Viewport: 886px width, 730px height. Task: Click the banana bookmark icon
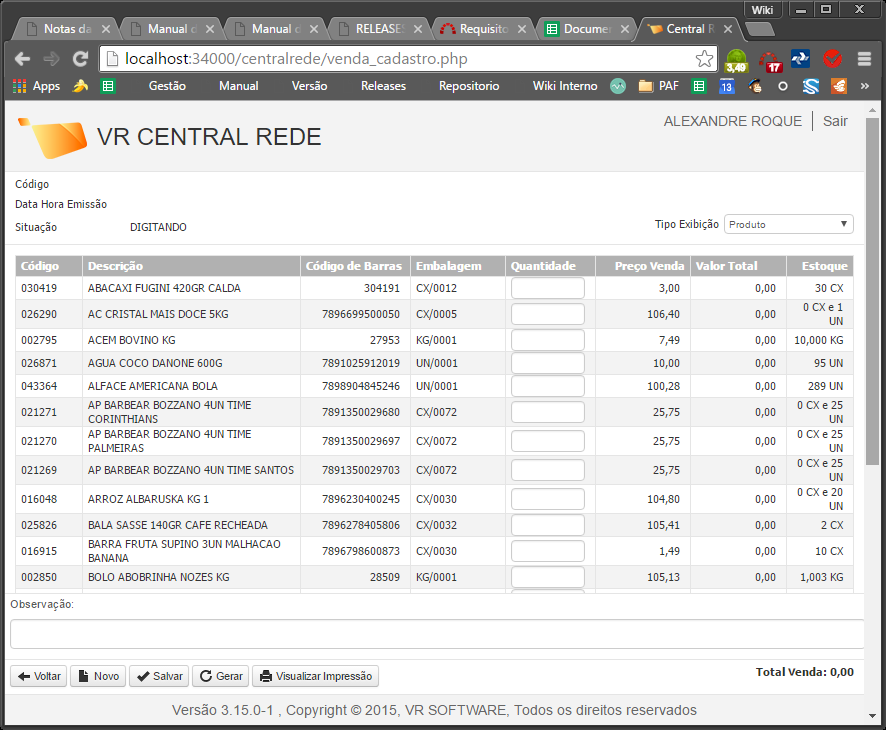click(x=81, y=86)
